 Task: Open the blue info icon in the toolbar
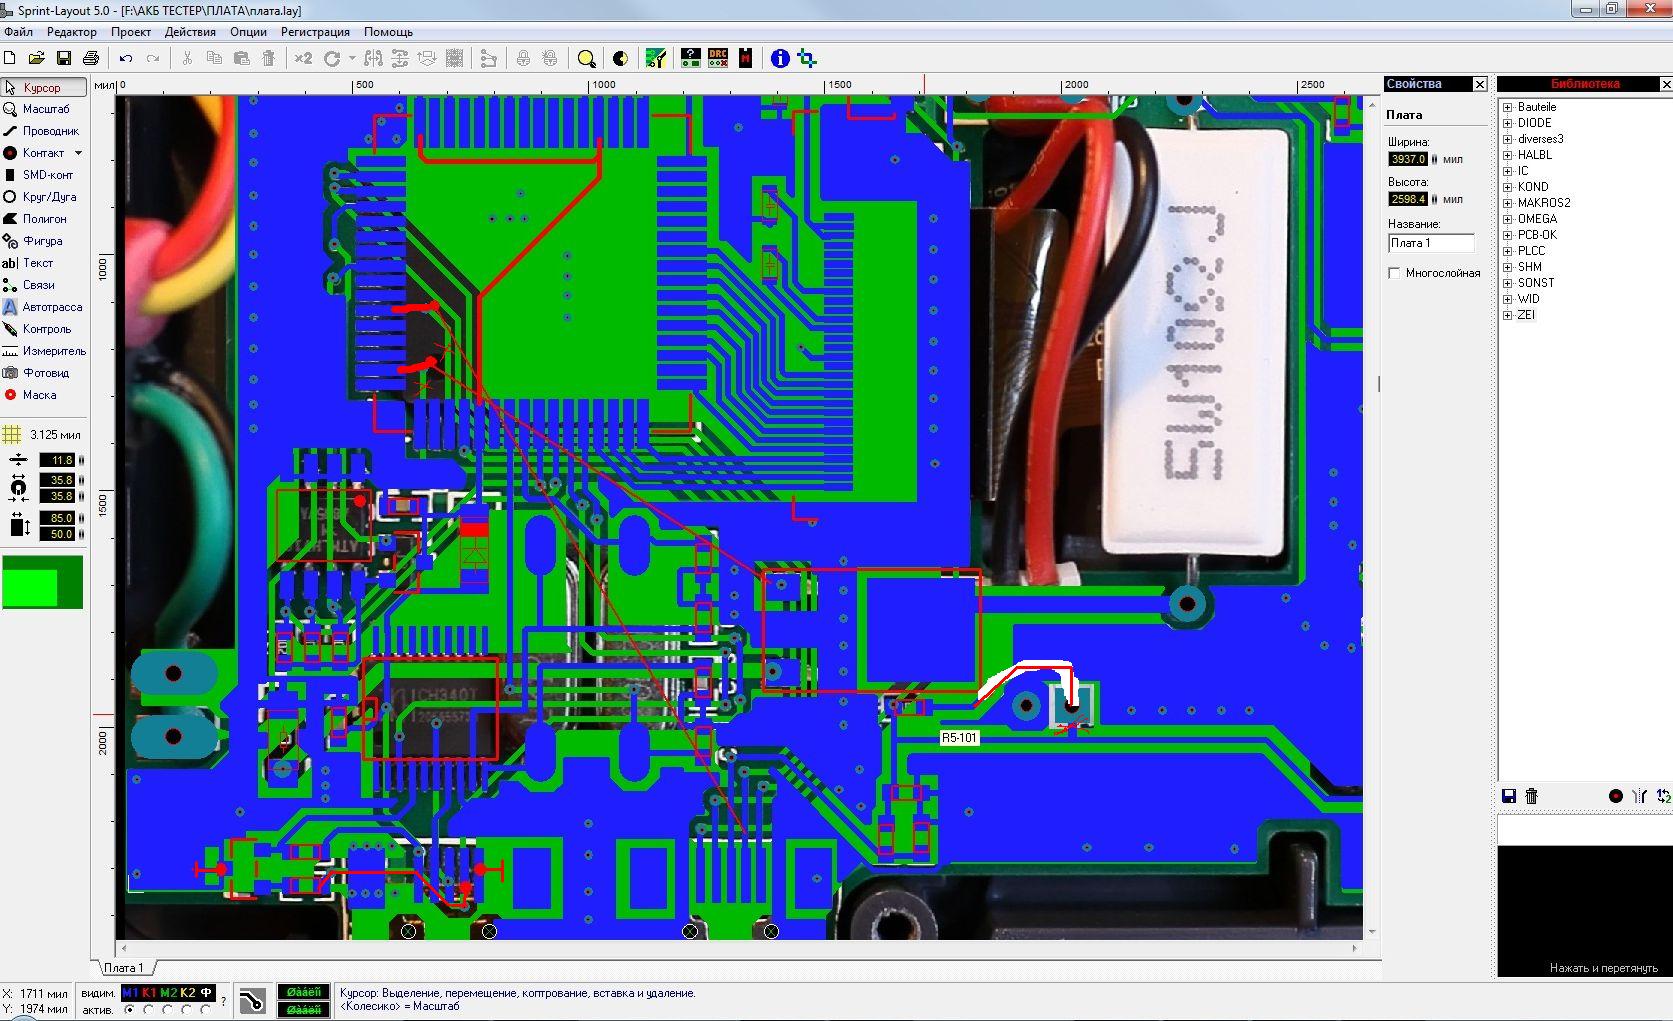pyautogui.click(x=780, y=59)
